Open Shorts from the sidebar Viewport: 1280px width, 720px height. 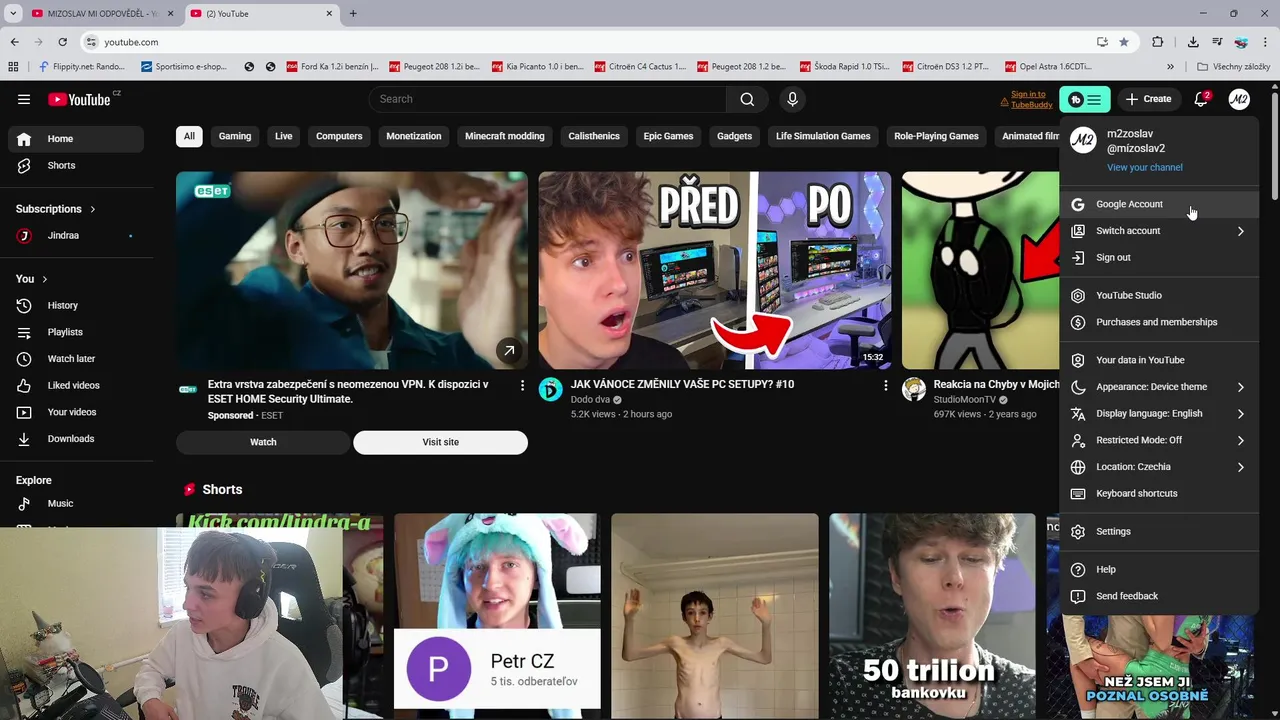(x=75, y=165)
